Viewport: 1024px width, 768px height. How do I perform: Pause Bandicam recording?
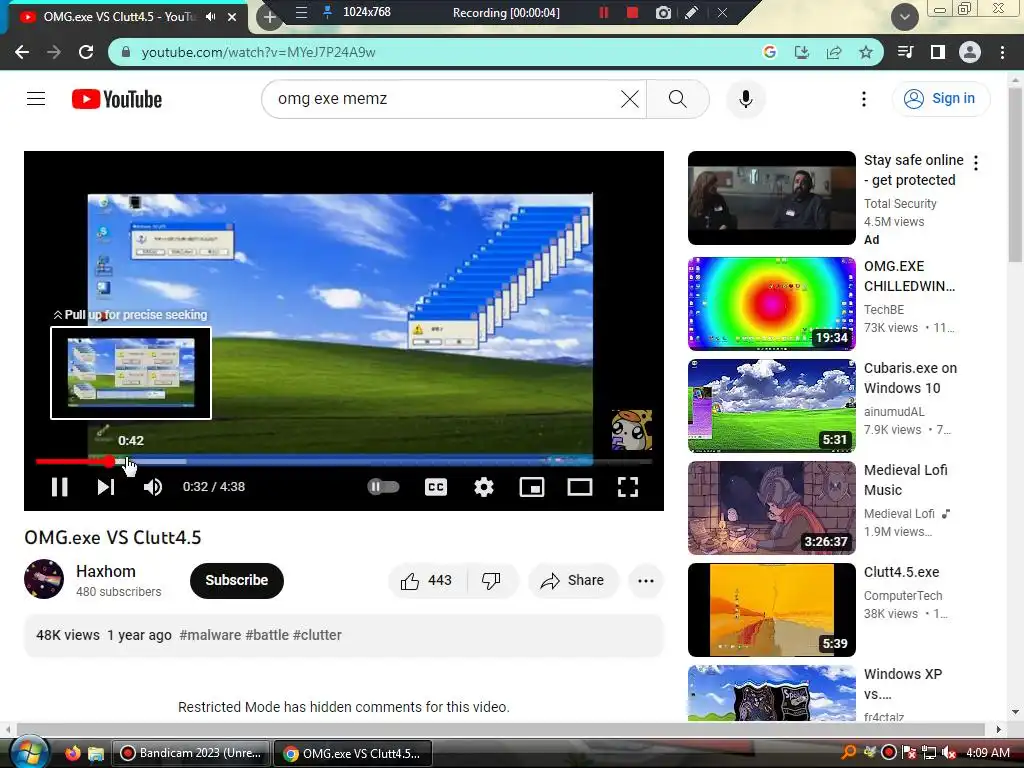603,12
